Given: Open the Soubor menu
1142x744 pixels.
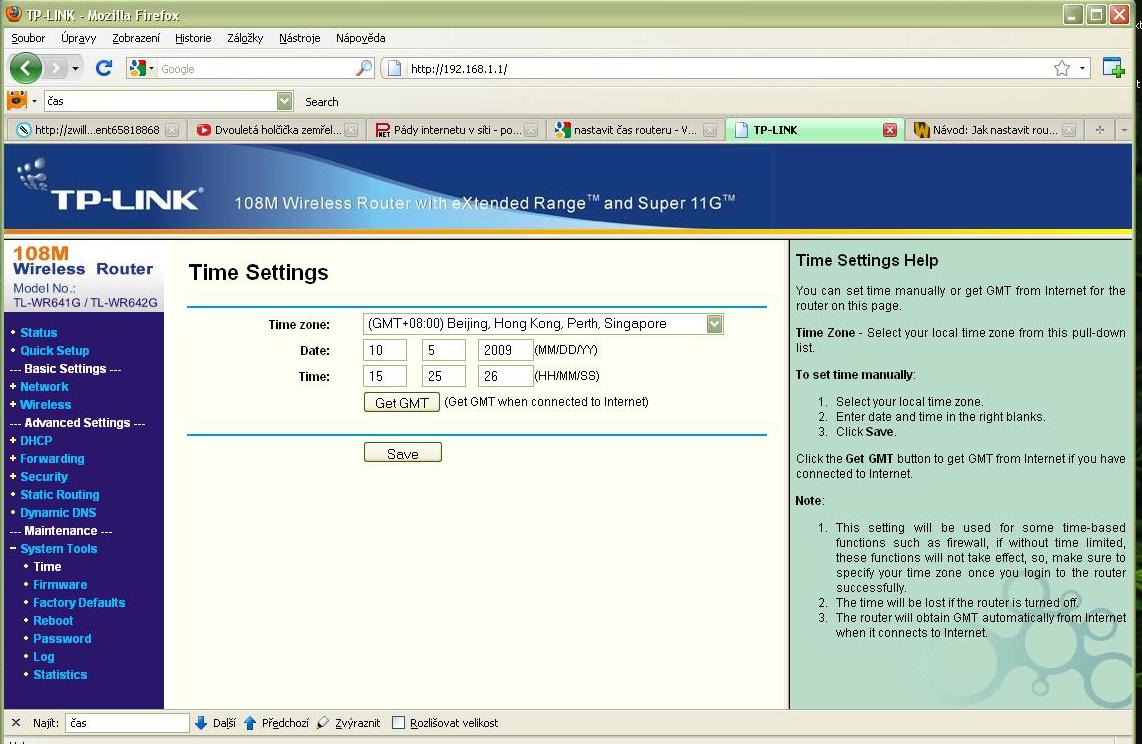Looking at the screenshot, I should [x=28, y=38].
